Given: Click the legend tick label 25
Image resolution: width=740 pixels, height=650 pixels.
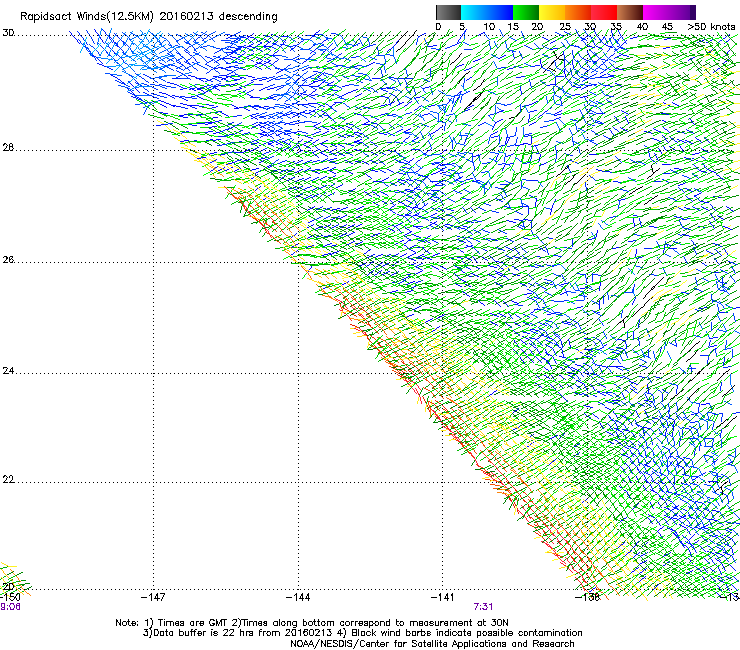Looking at the screenshot, I should (565, 27).
